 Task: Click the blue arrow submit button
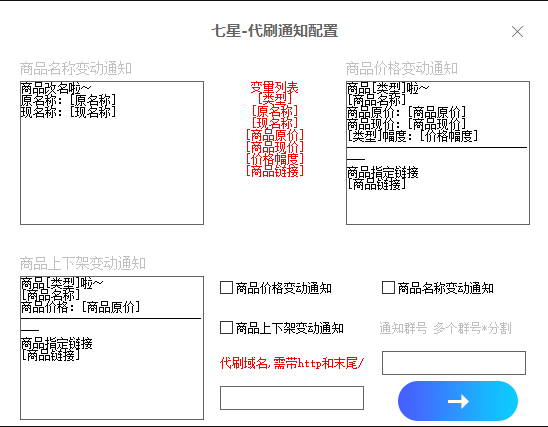(x=457, y=401)
